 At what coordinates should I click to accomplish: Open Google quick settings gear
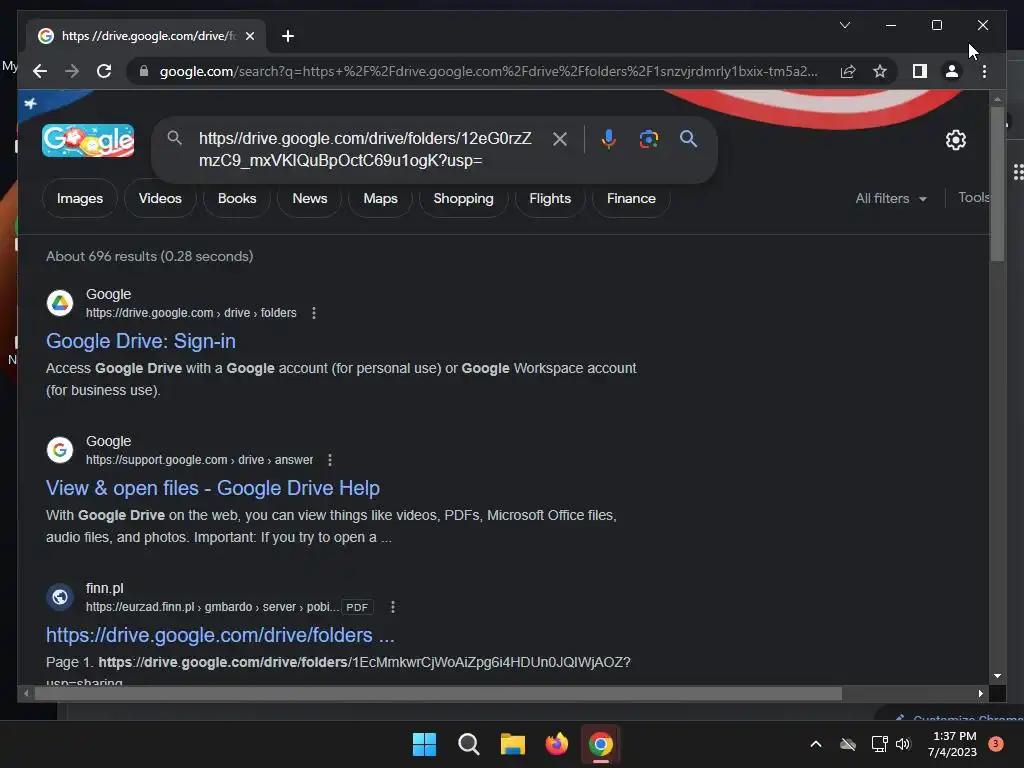pyautogui.click(x=955, y=140)
